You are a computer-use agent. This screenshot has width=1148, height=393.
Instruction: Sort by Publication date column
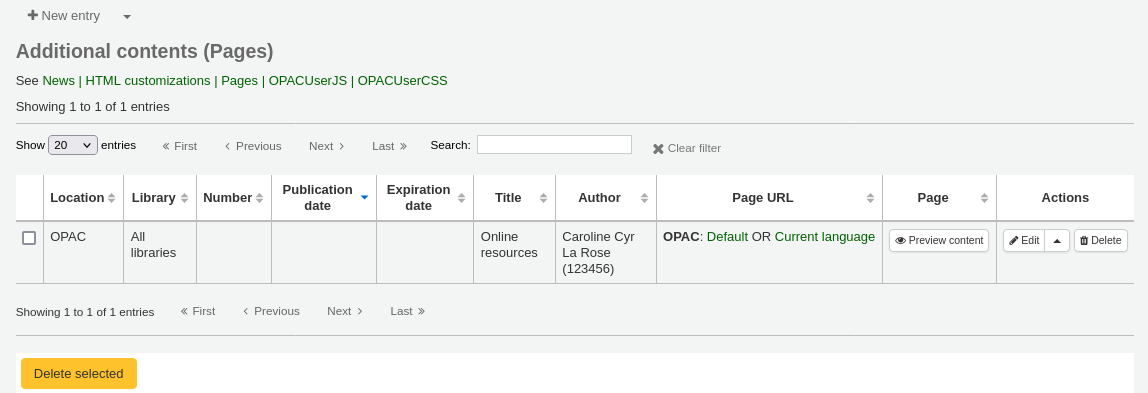click(x=324, y=198)
